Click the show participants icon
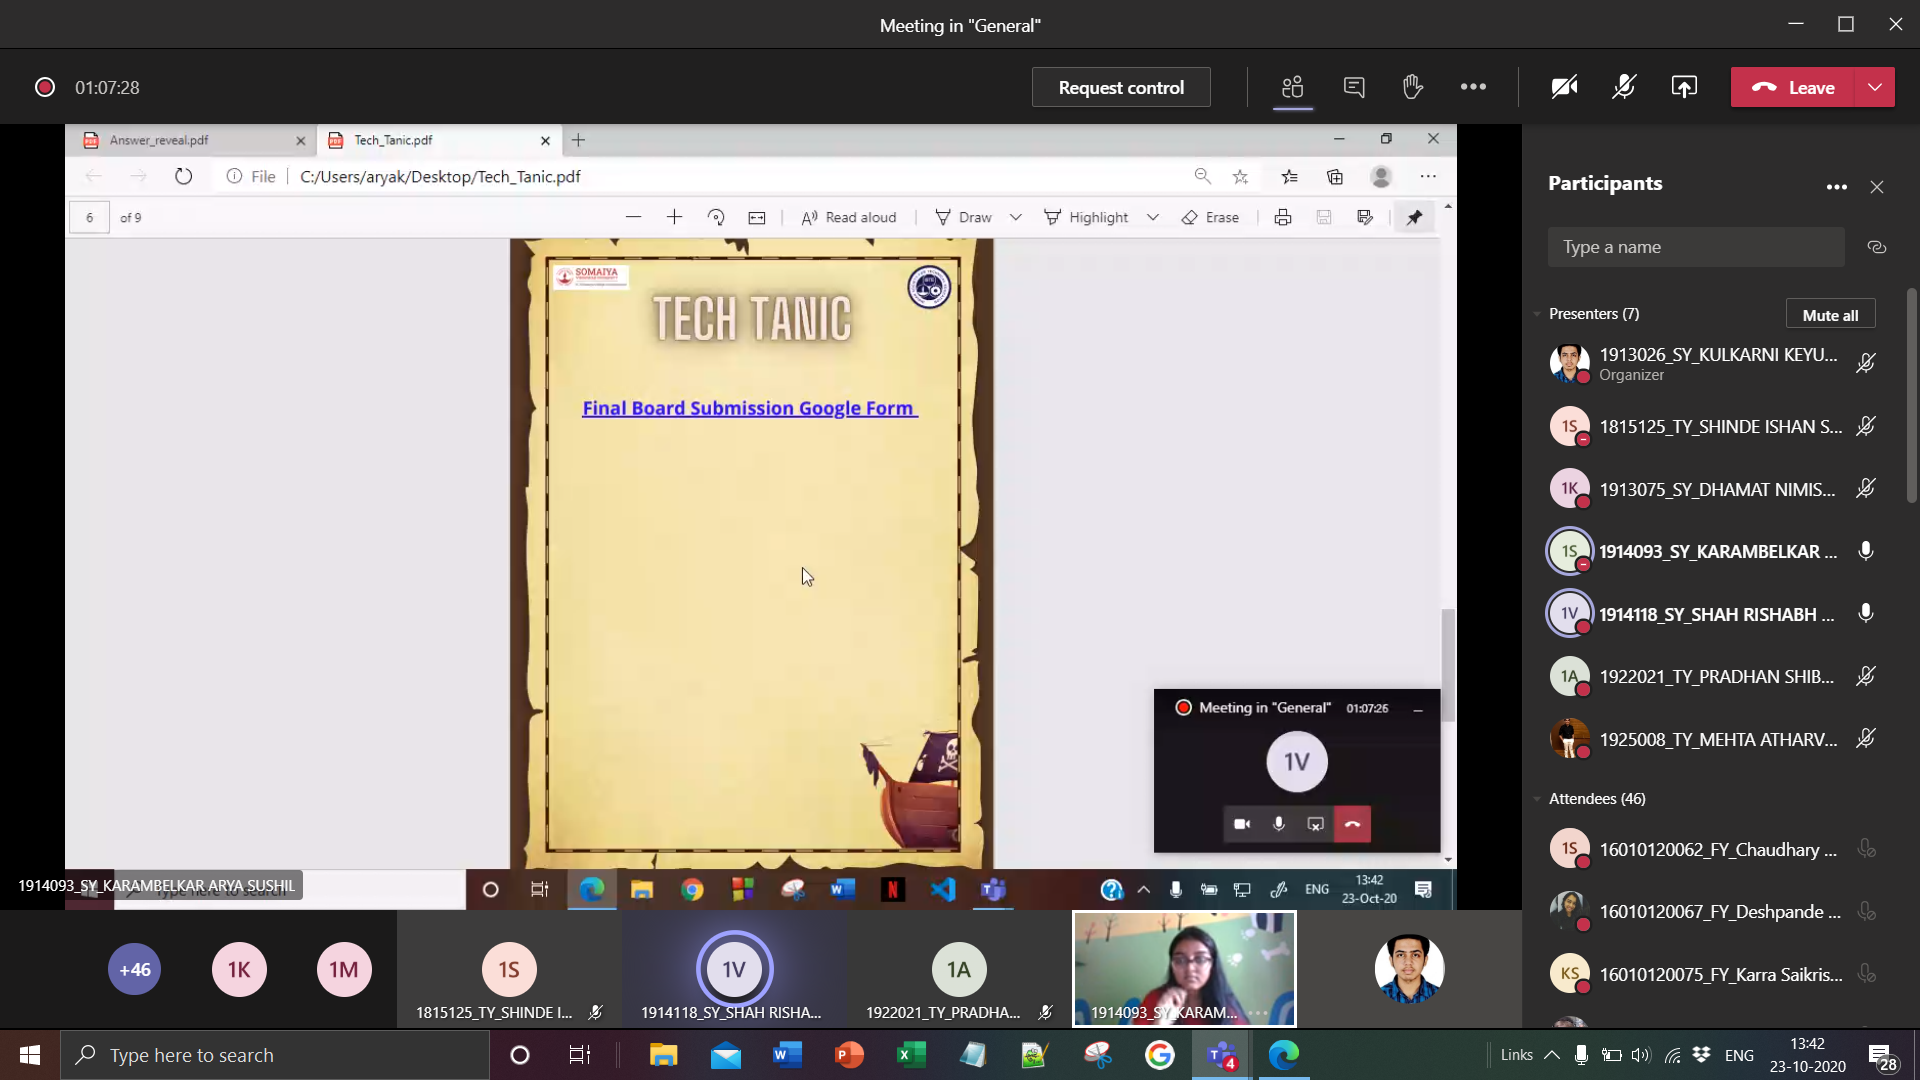The height and width of the screenshot is (1080, 1920). 1293,87
